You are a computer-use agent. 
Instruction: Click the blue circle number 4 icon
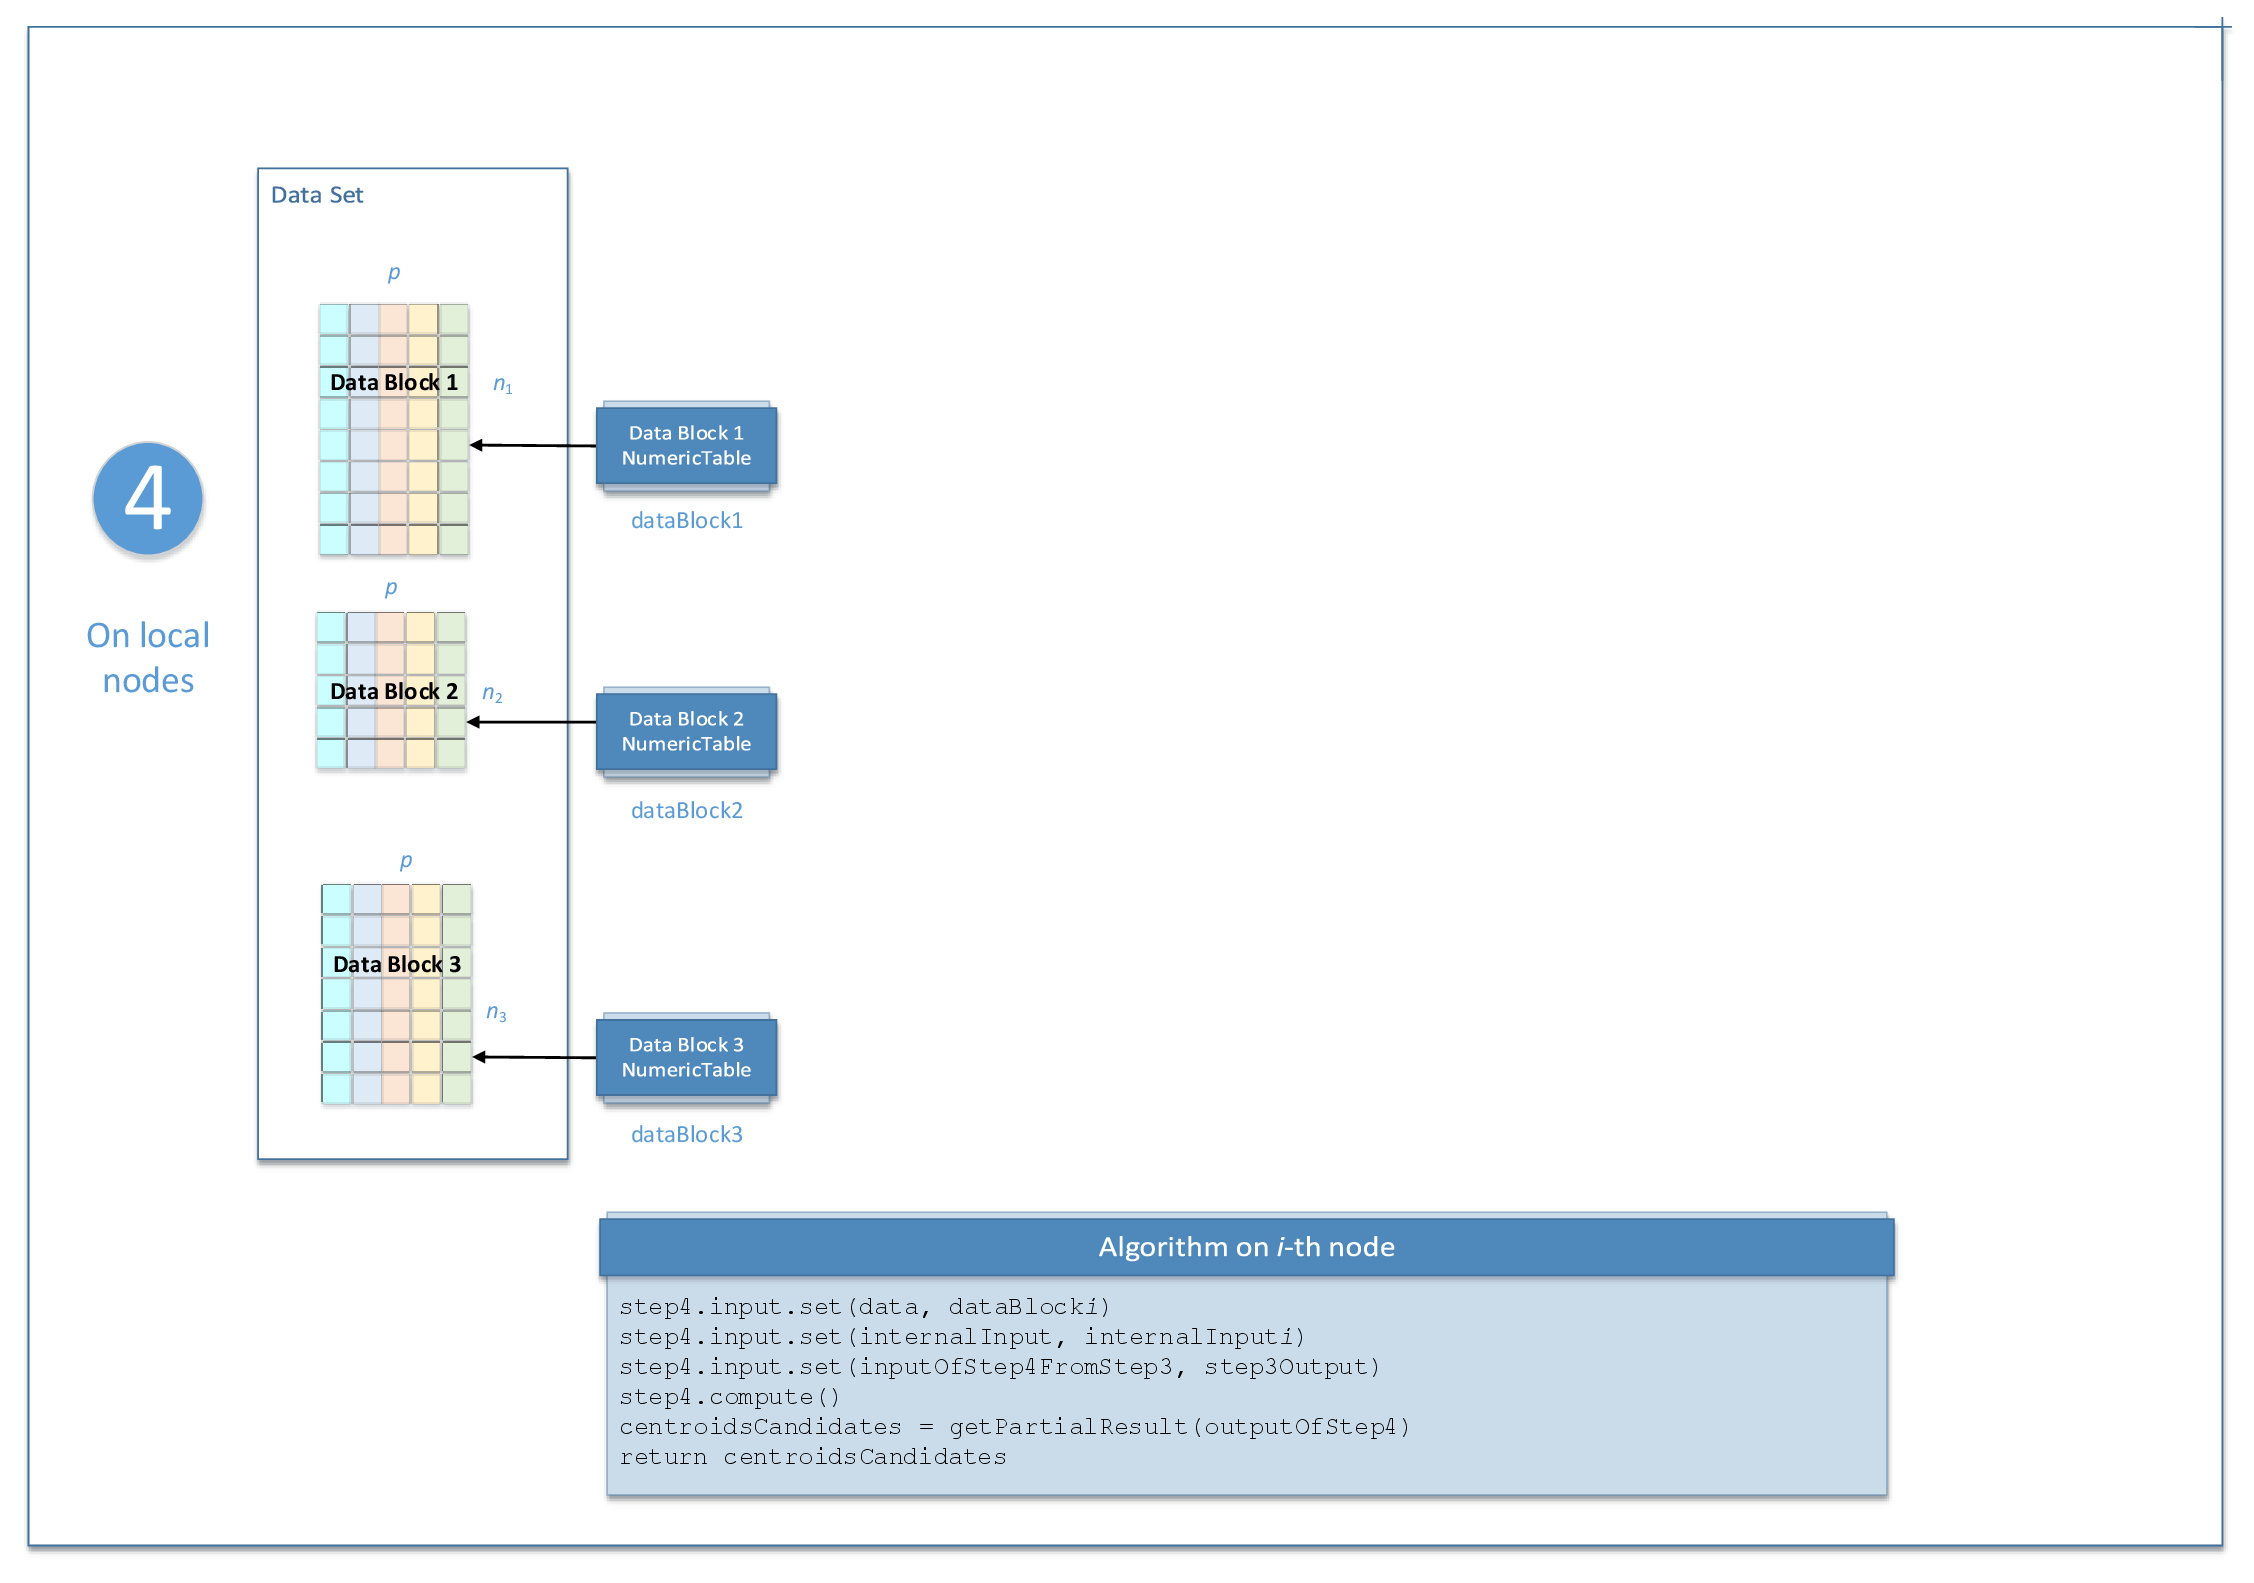click(148, 498)
